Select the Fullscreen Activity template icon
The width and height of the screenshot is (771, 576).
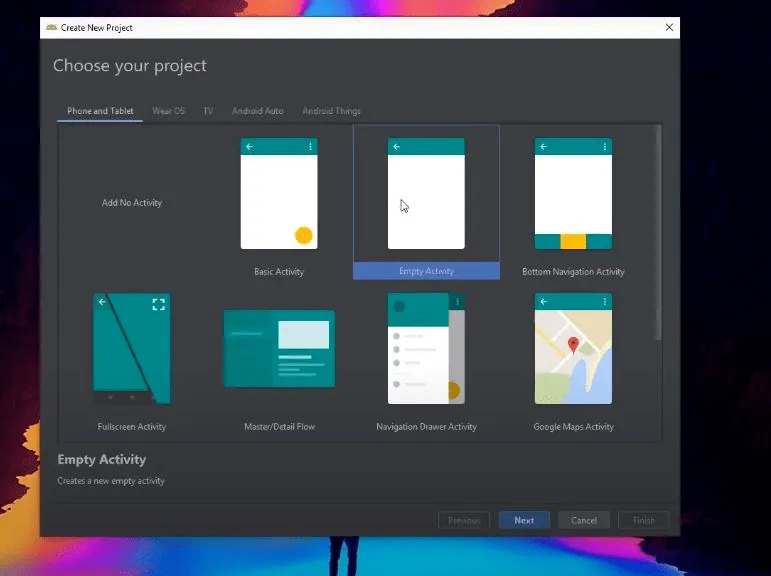tap(132, 348)
